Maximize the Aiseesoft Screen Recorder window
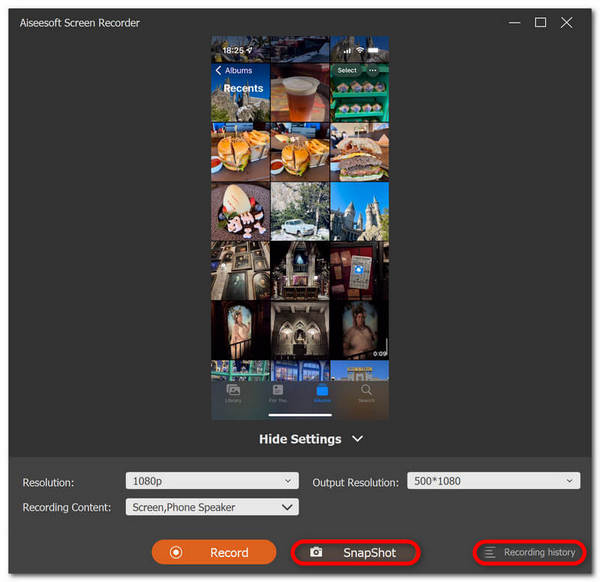The image size is (600, 582). [x=540, y=23]
